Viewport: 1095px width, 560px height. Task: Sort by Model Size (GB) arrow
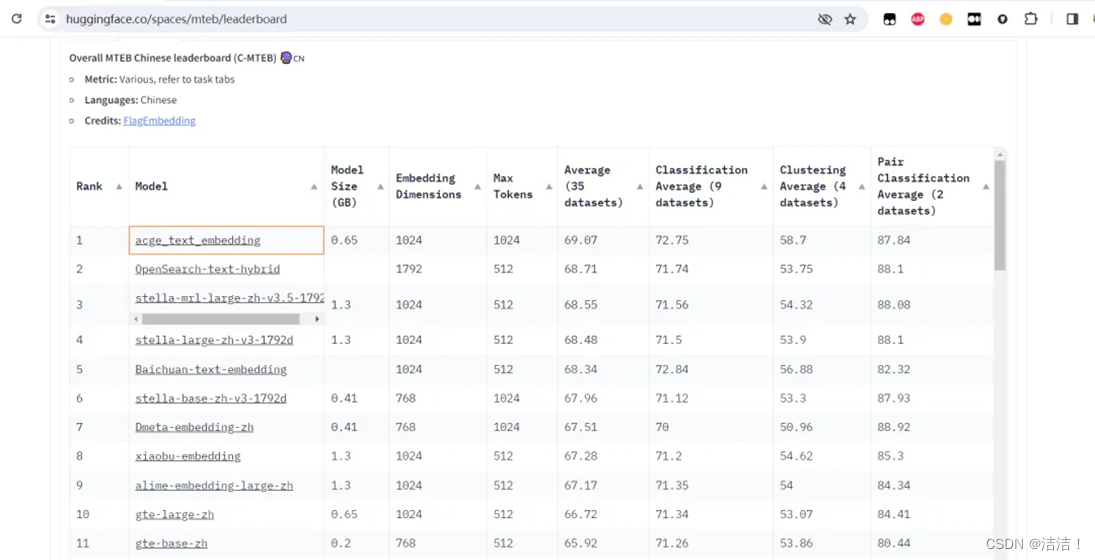click(380, 186)
